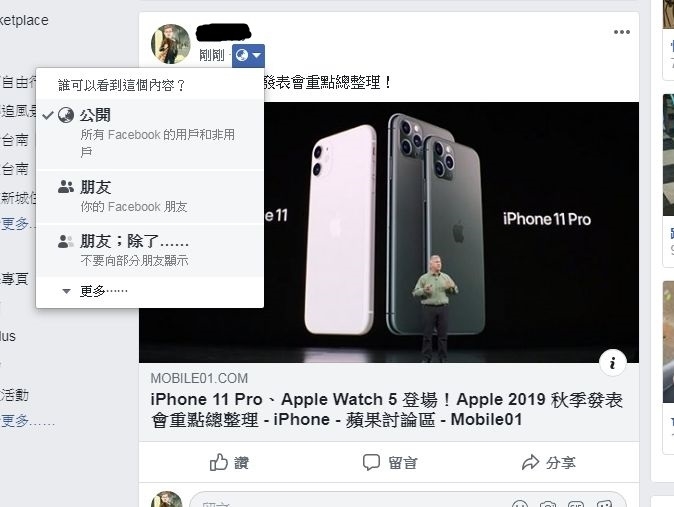This screenshot has width=674, height=507.
Task: Select 朋友；除了 friends except option
Action: 150,250
